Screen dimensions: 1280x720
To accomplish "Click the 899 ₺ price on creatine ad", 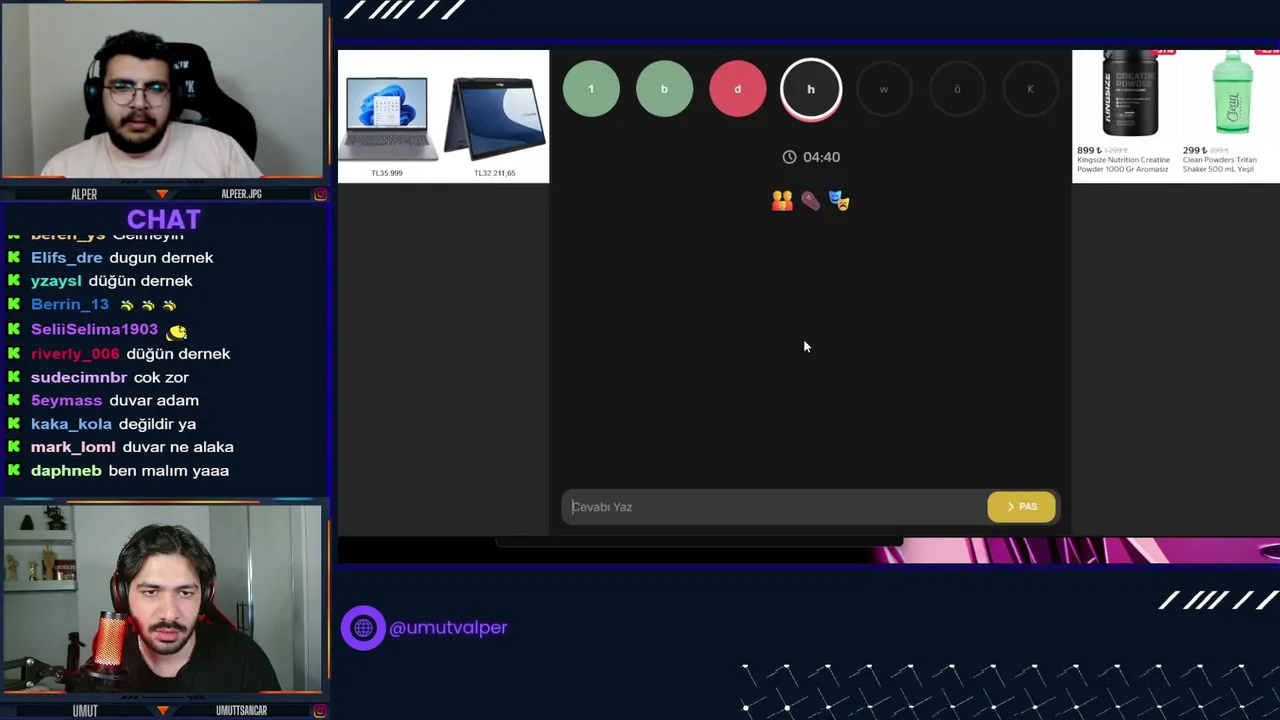I will click(x=1088, y=150).
